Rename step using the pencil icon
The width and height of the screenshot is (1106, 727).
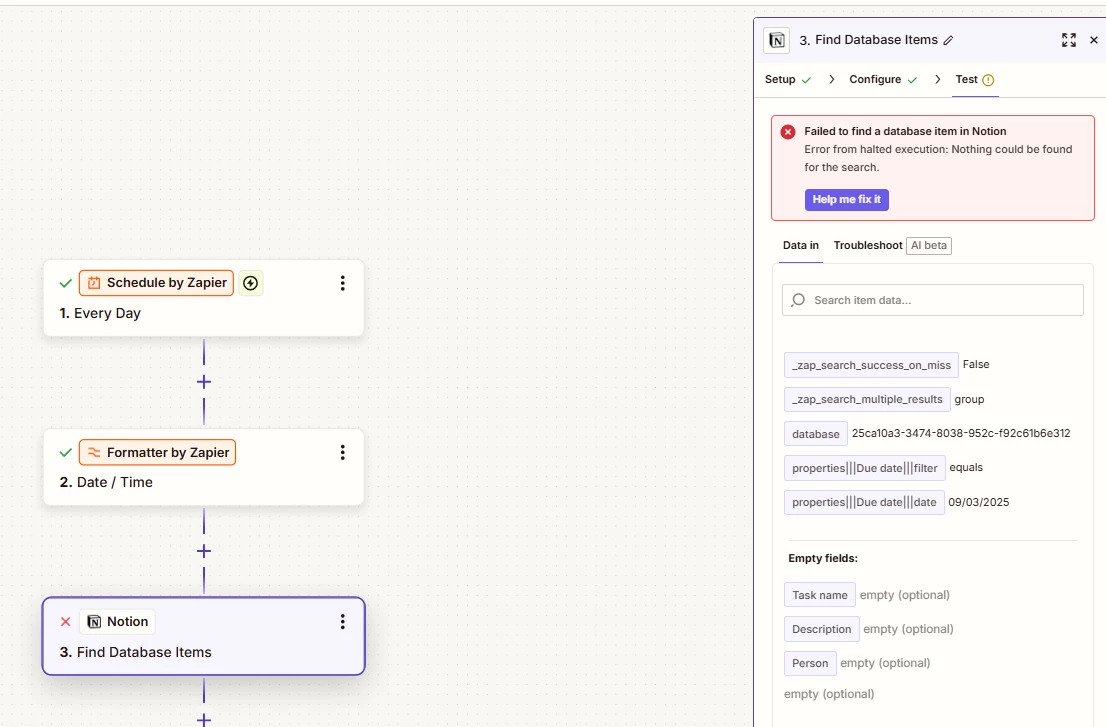pos(949,40)
